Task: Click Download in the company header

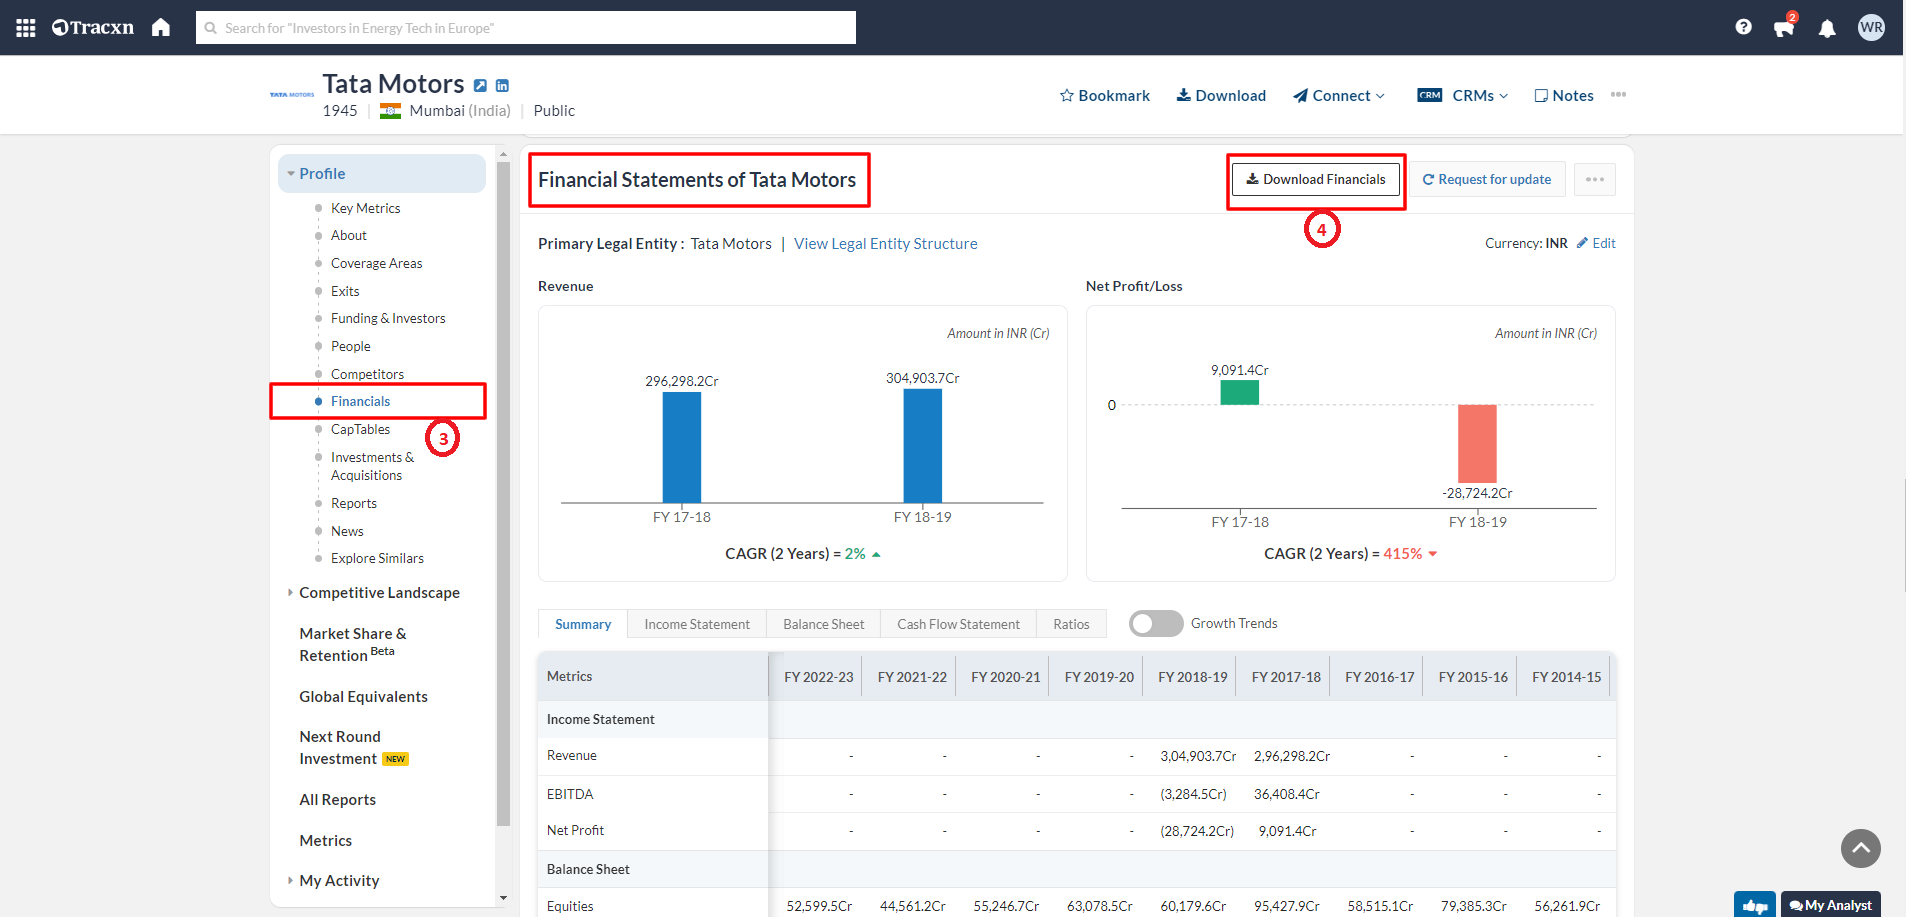Action: 1221,95
